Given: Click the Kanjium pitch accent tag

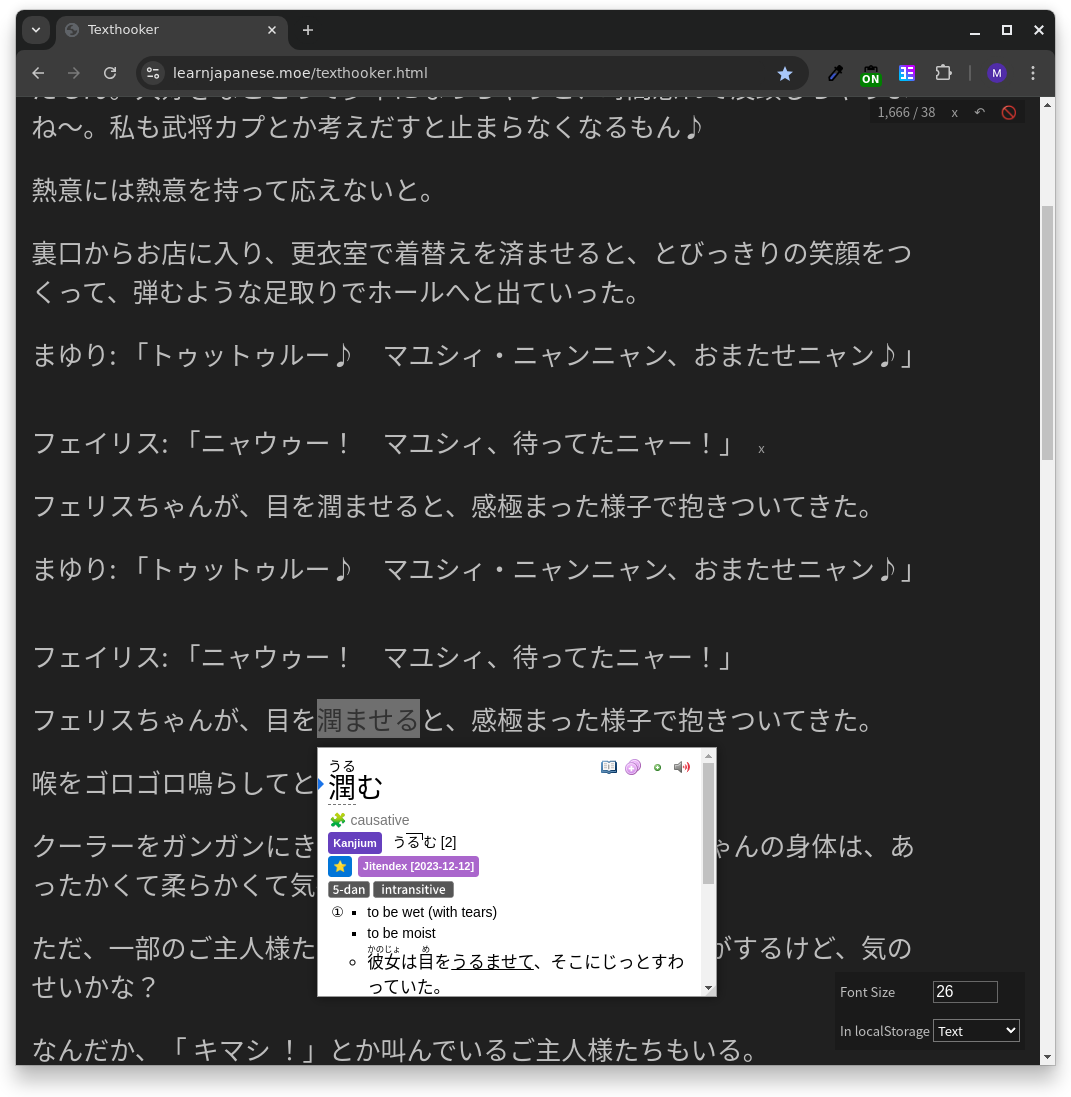Looking at the screenshot, I should pyautogui.click(x=355, y=843).
